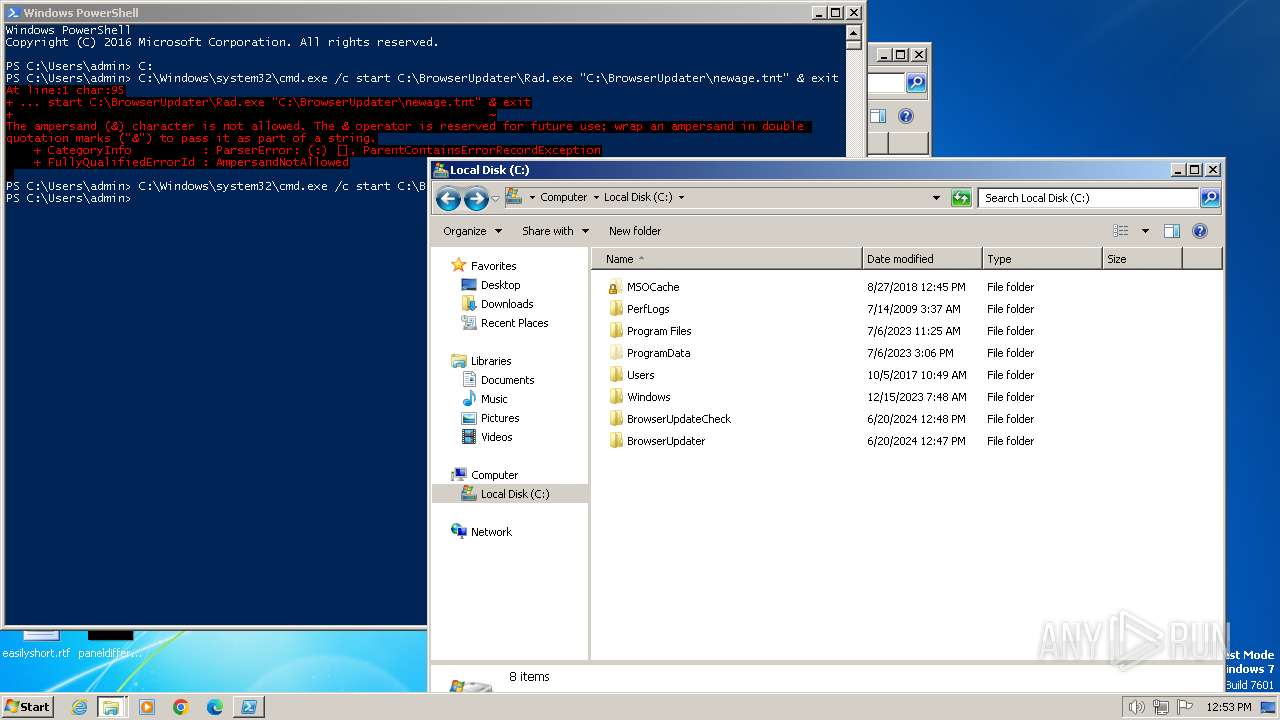Click the Forward arrow in Local Disk window

click(476, 198)
